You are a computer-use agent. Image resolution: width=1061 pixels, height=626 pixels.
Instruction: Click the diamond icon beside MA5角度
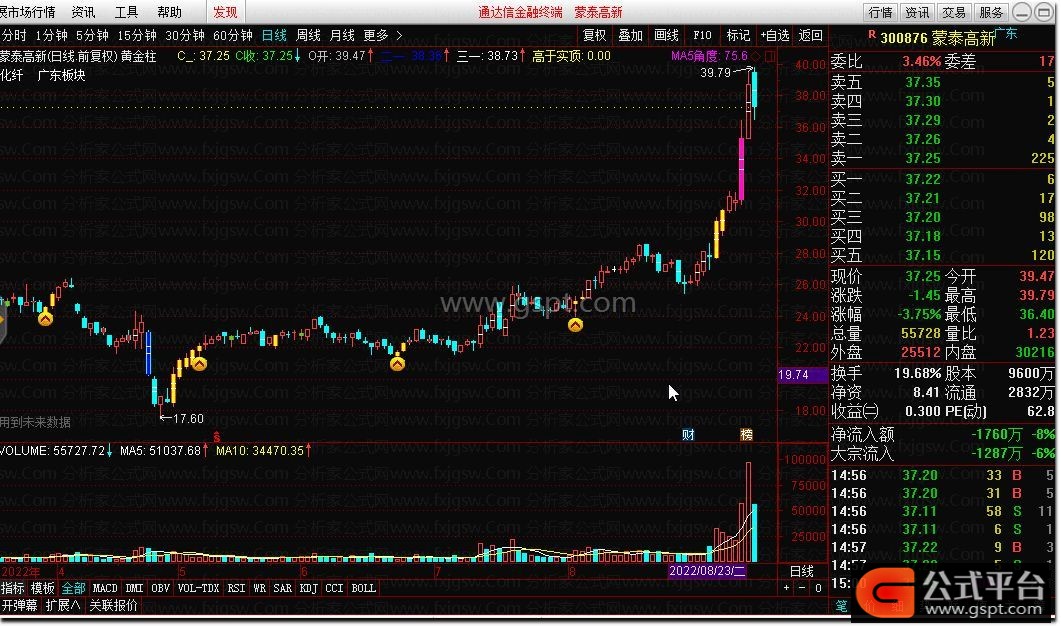pyautogui.click(x=757, y=56)
